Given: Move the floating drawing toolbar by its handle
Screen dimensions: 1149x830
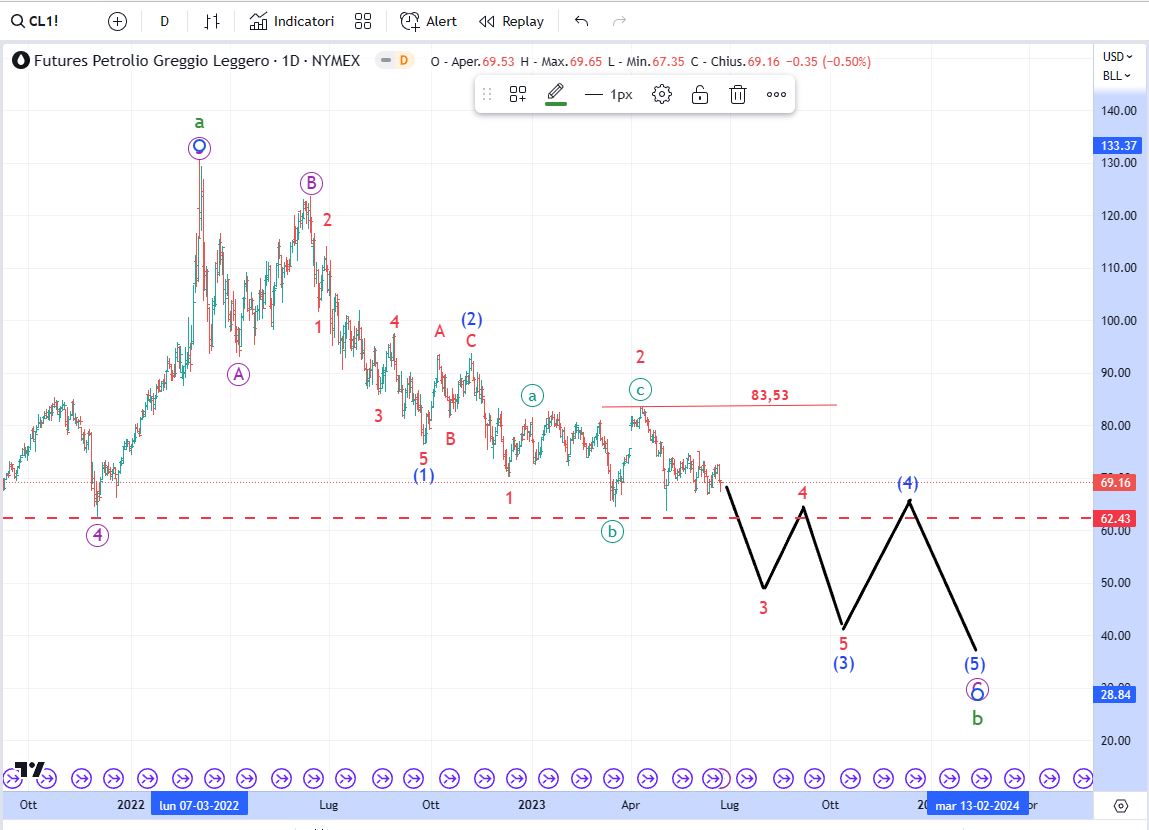Looking at the screenshot, I should [x=487, y=95].
